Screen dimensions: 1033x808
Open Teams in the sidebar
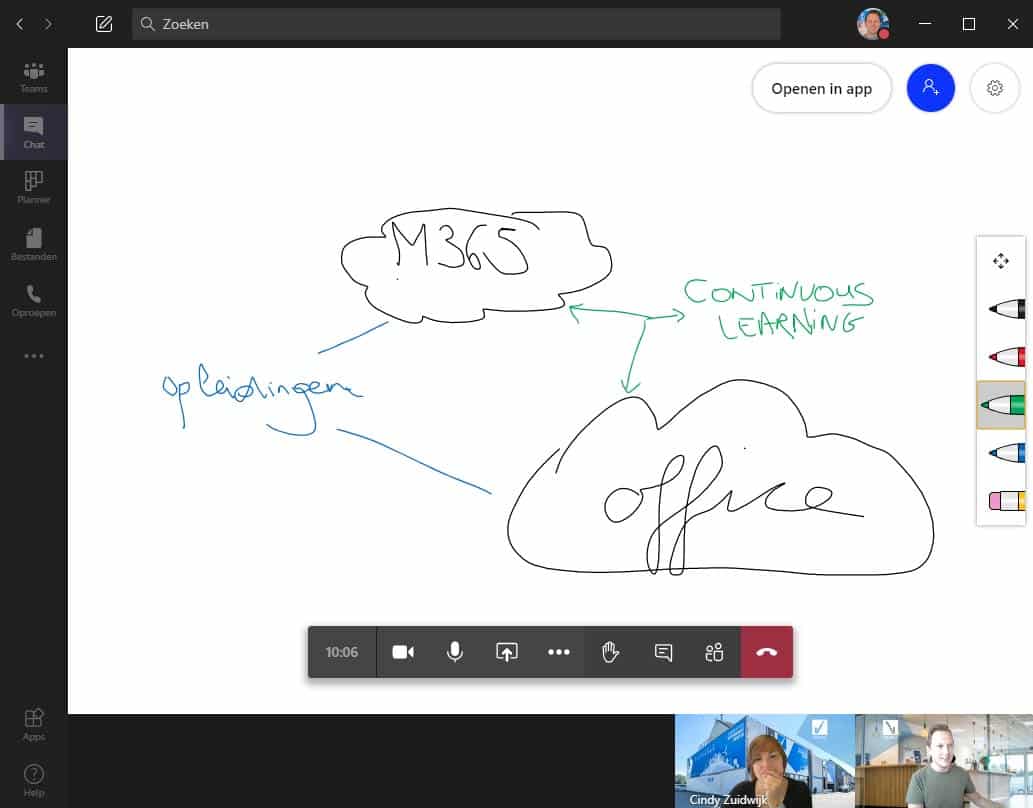[x=34, y=76]
